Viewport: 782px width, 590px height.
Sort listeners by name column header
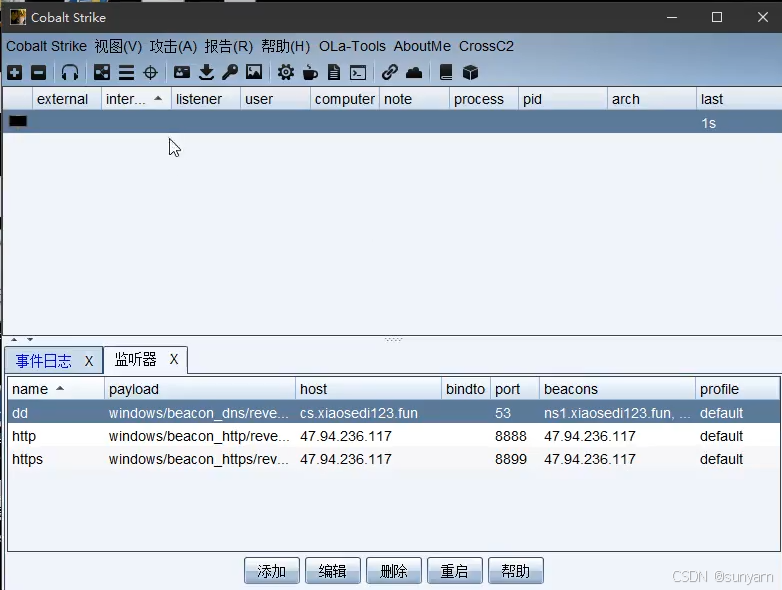point(56,389)
